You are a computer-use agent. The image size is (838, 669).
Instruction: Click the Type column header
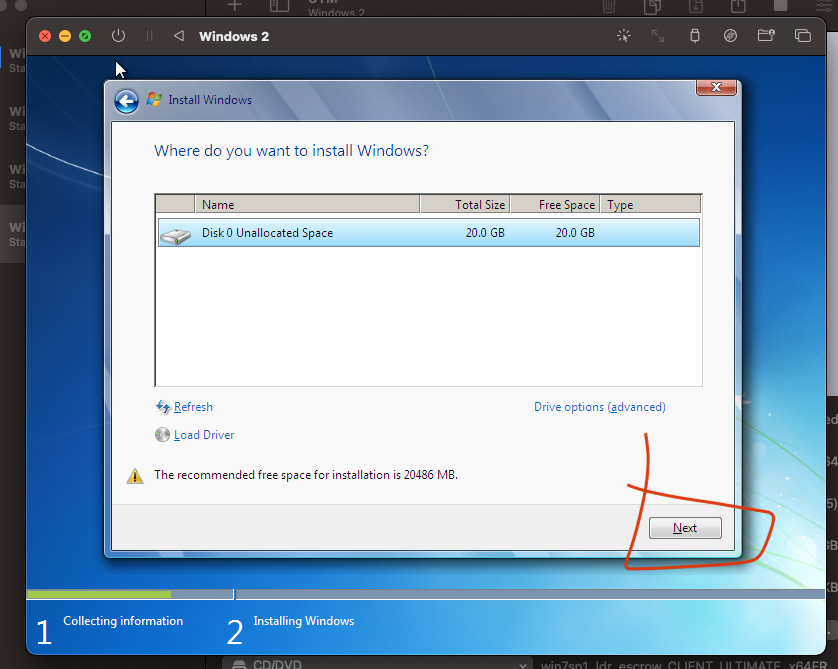tap(650, 205)
